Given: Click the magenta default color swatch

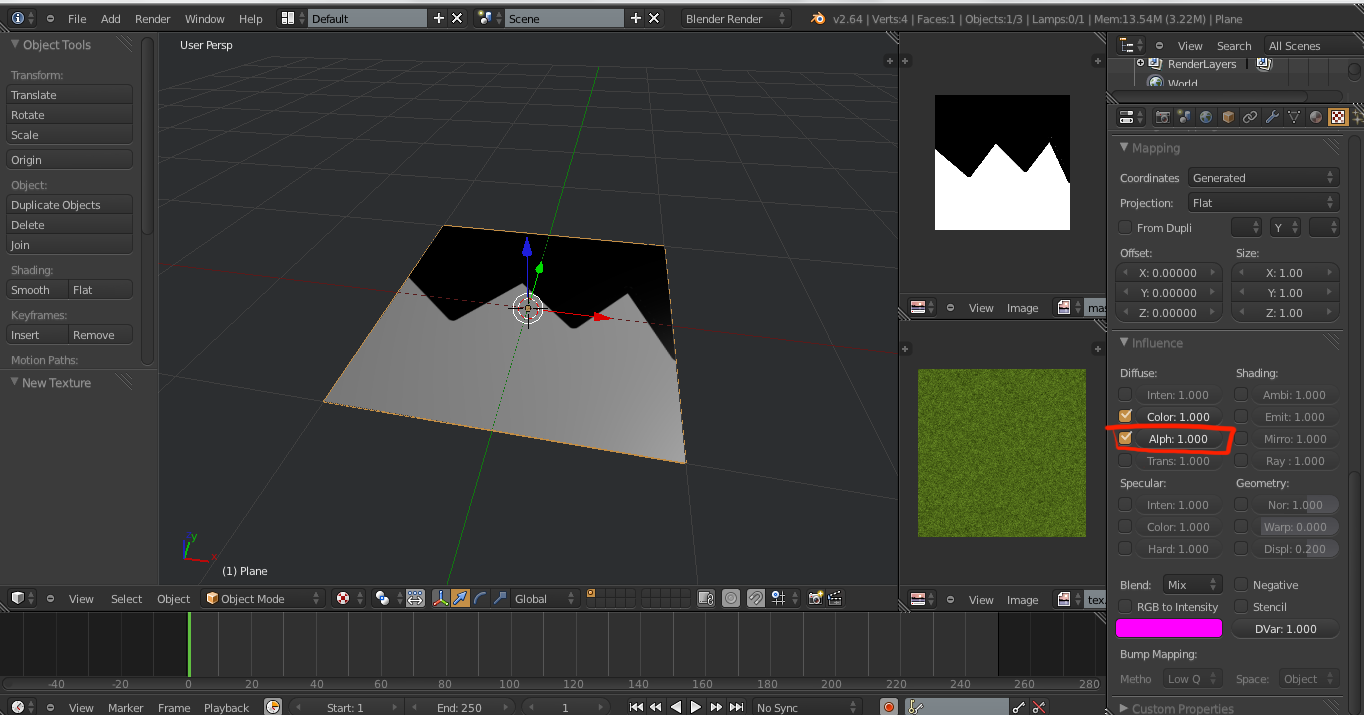Looking at the screenshot, I should click(1168, 629).
